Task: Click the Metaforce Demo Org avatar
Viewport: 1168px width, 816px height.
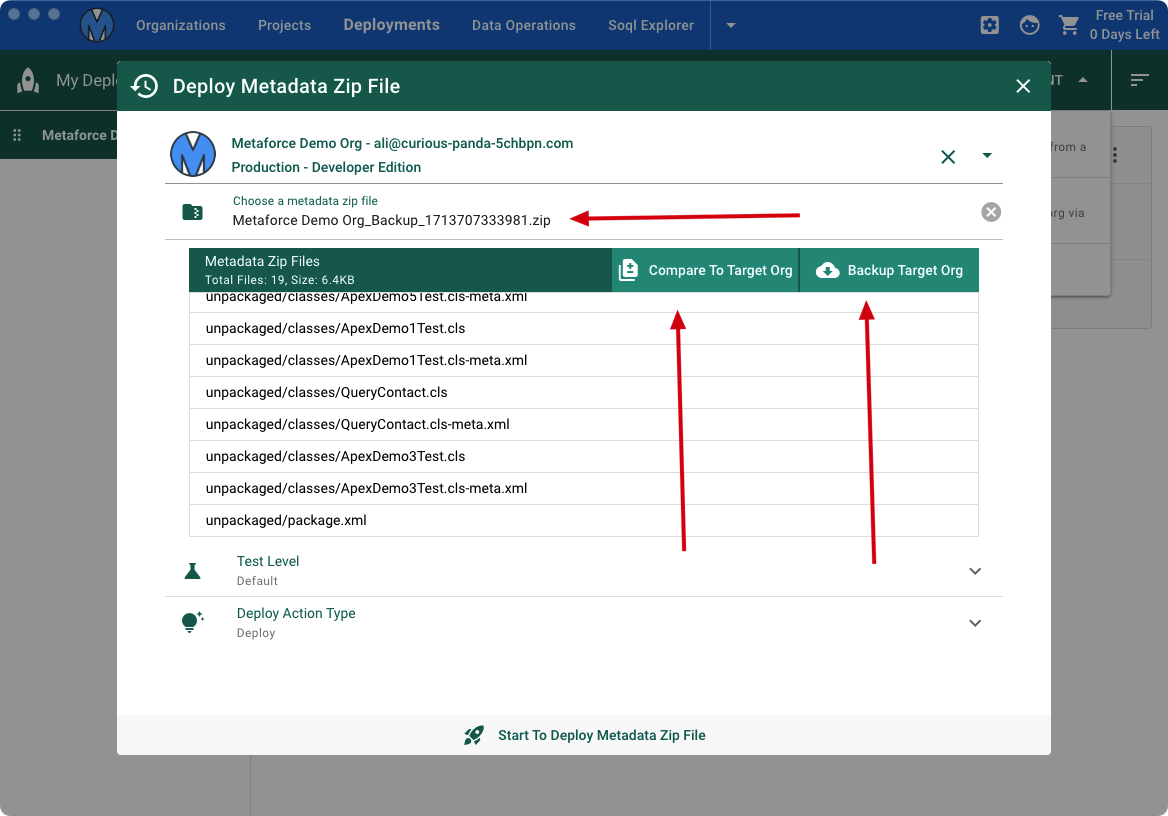Action: (193, 154)
